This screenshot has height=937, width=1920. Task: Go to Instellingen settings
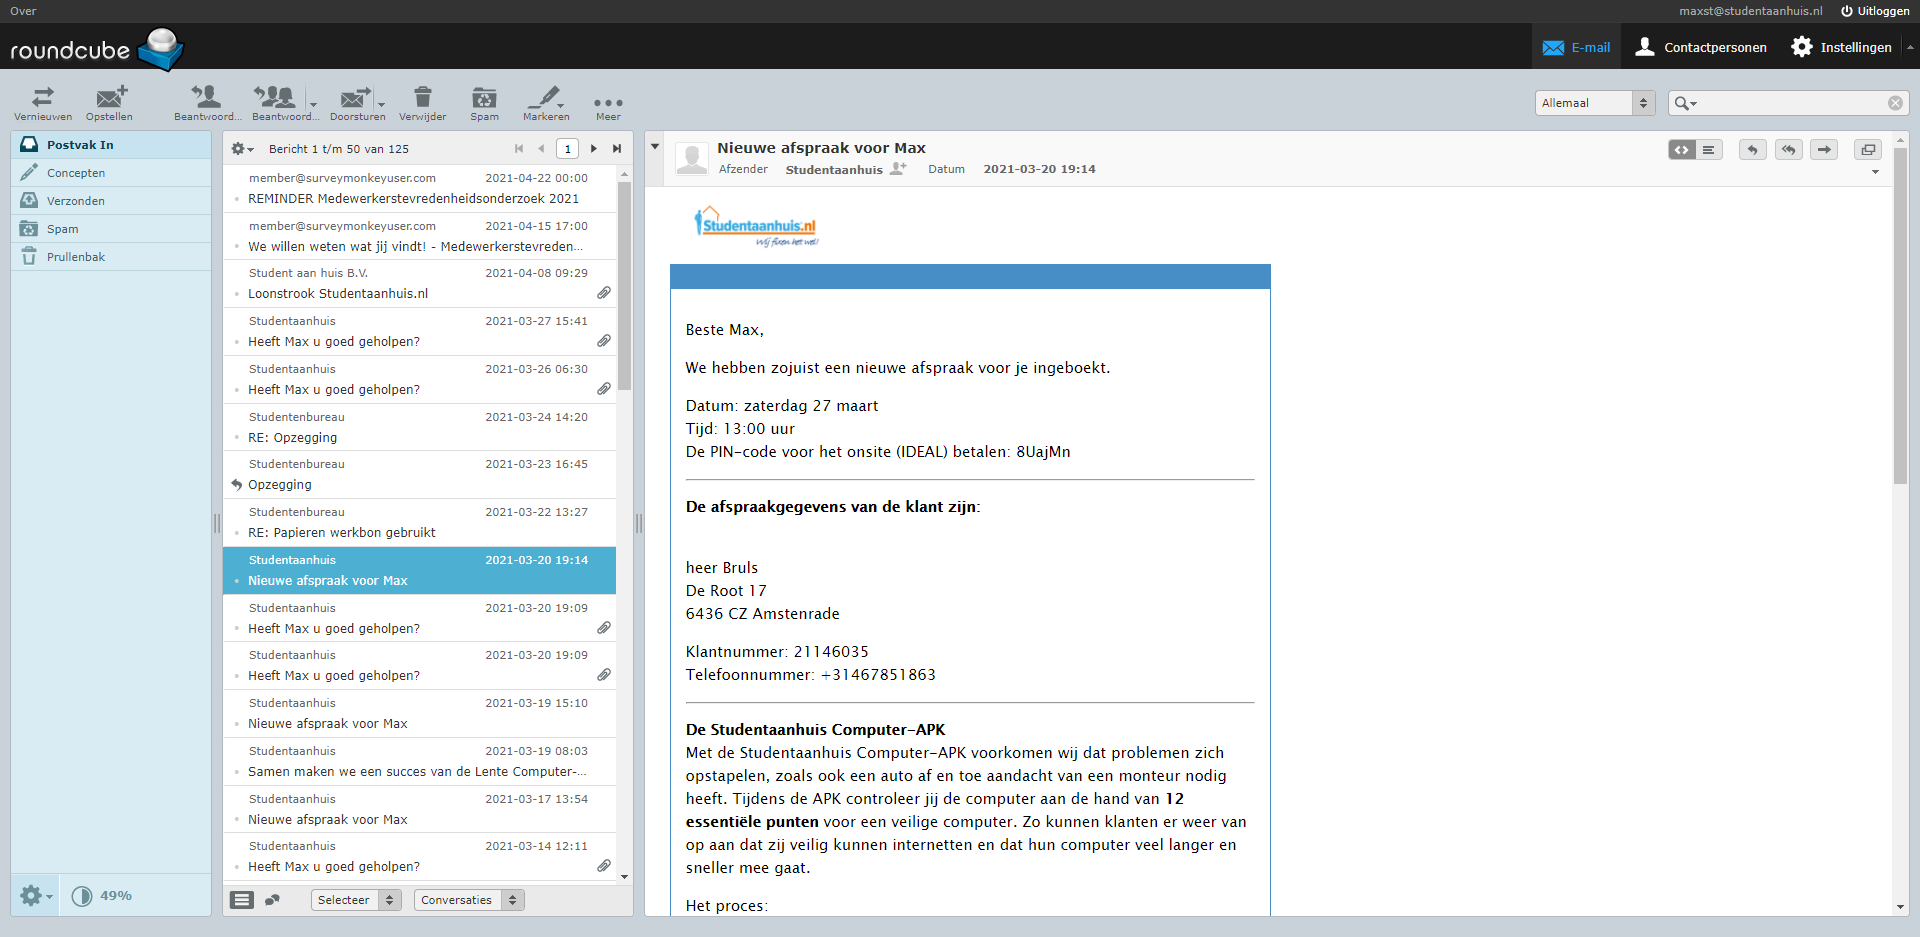tap(1841, 47)
